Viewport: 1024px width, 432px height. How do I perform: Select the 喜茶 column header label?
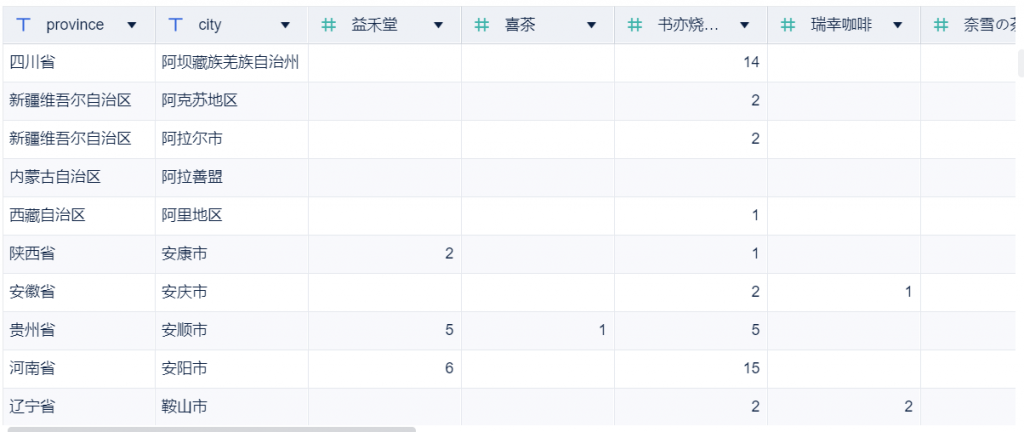(x=520, y=25)
